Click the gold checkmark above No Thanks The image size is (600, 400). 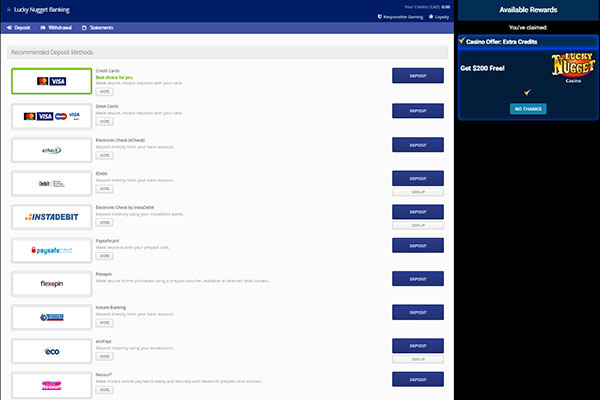(527, 92)
